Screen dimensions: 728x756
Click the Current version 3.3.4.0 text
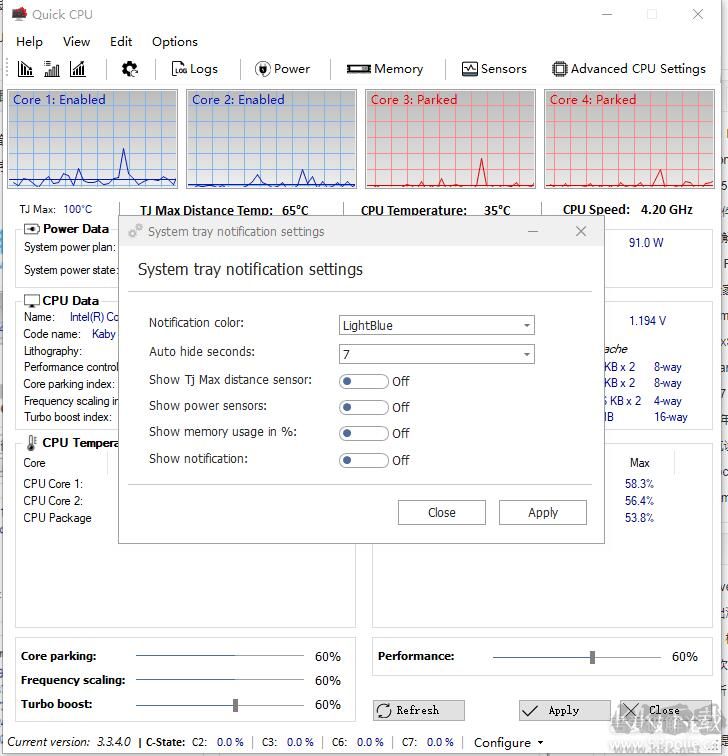[x=69, y=742]
